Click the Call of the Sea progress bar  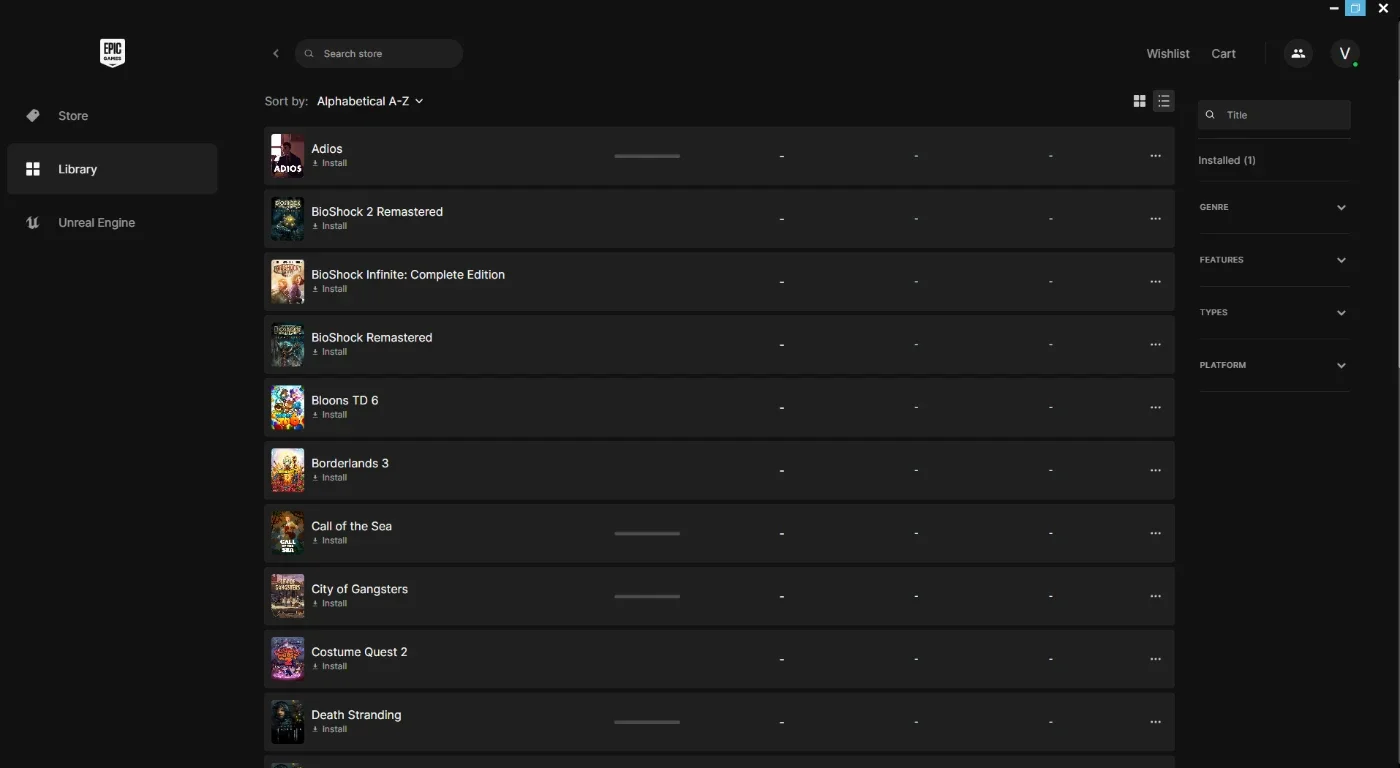tap(647, 533)
